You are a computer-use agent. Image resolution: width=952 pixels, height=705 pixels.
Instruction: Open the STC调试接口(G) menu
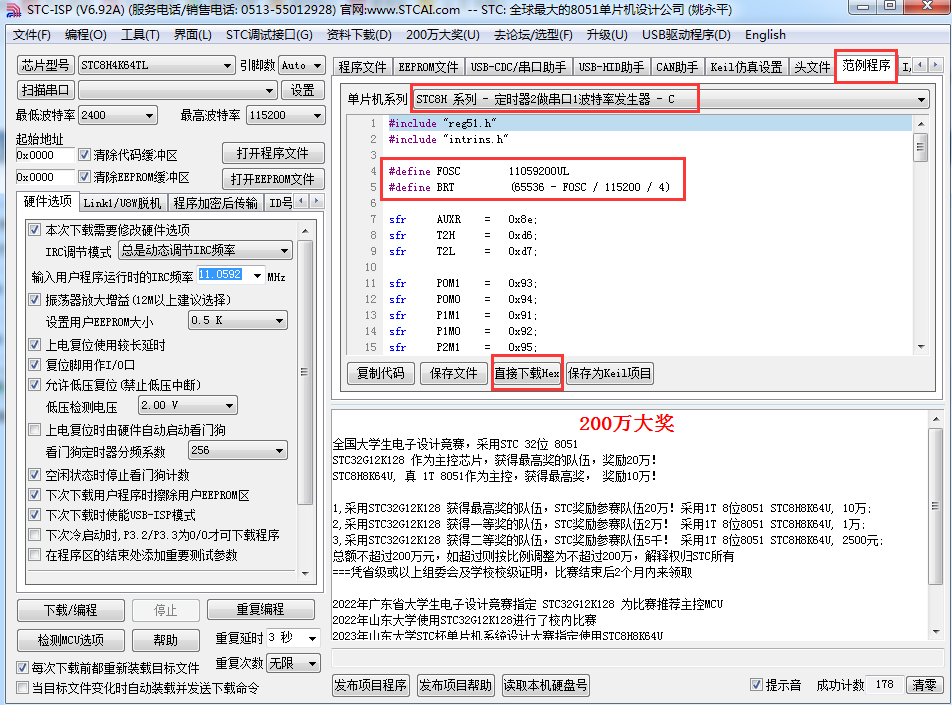[x=269, y=35]
